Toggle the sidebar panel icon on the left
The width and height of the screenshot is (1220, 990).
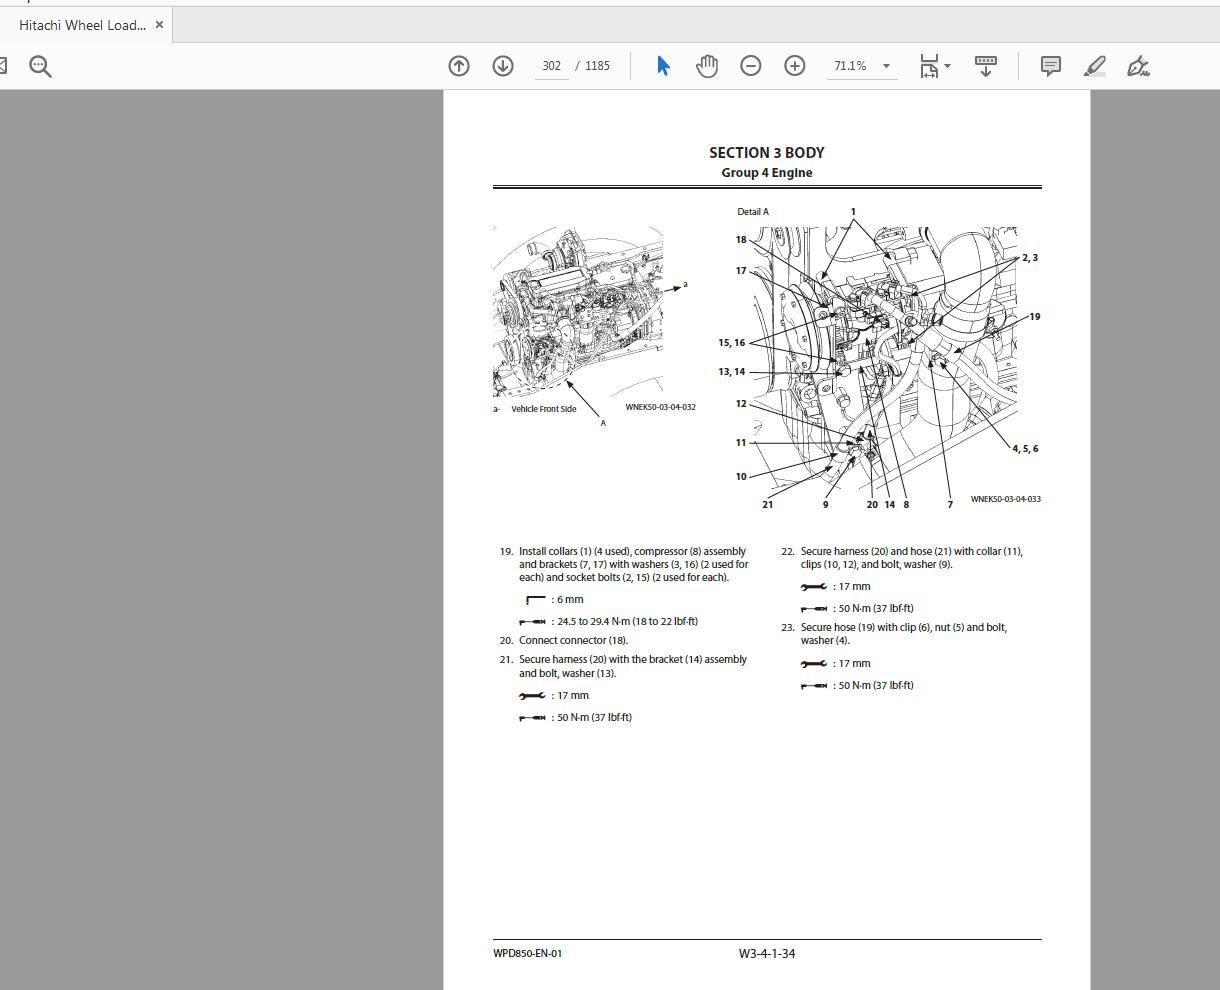[5, 65]
